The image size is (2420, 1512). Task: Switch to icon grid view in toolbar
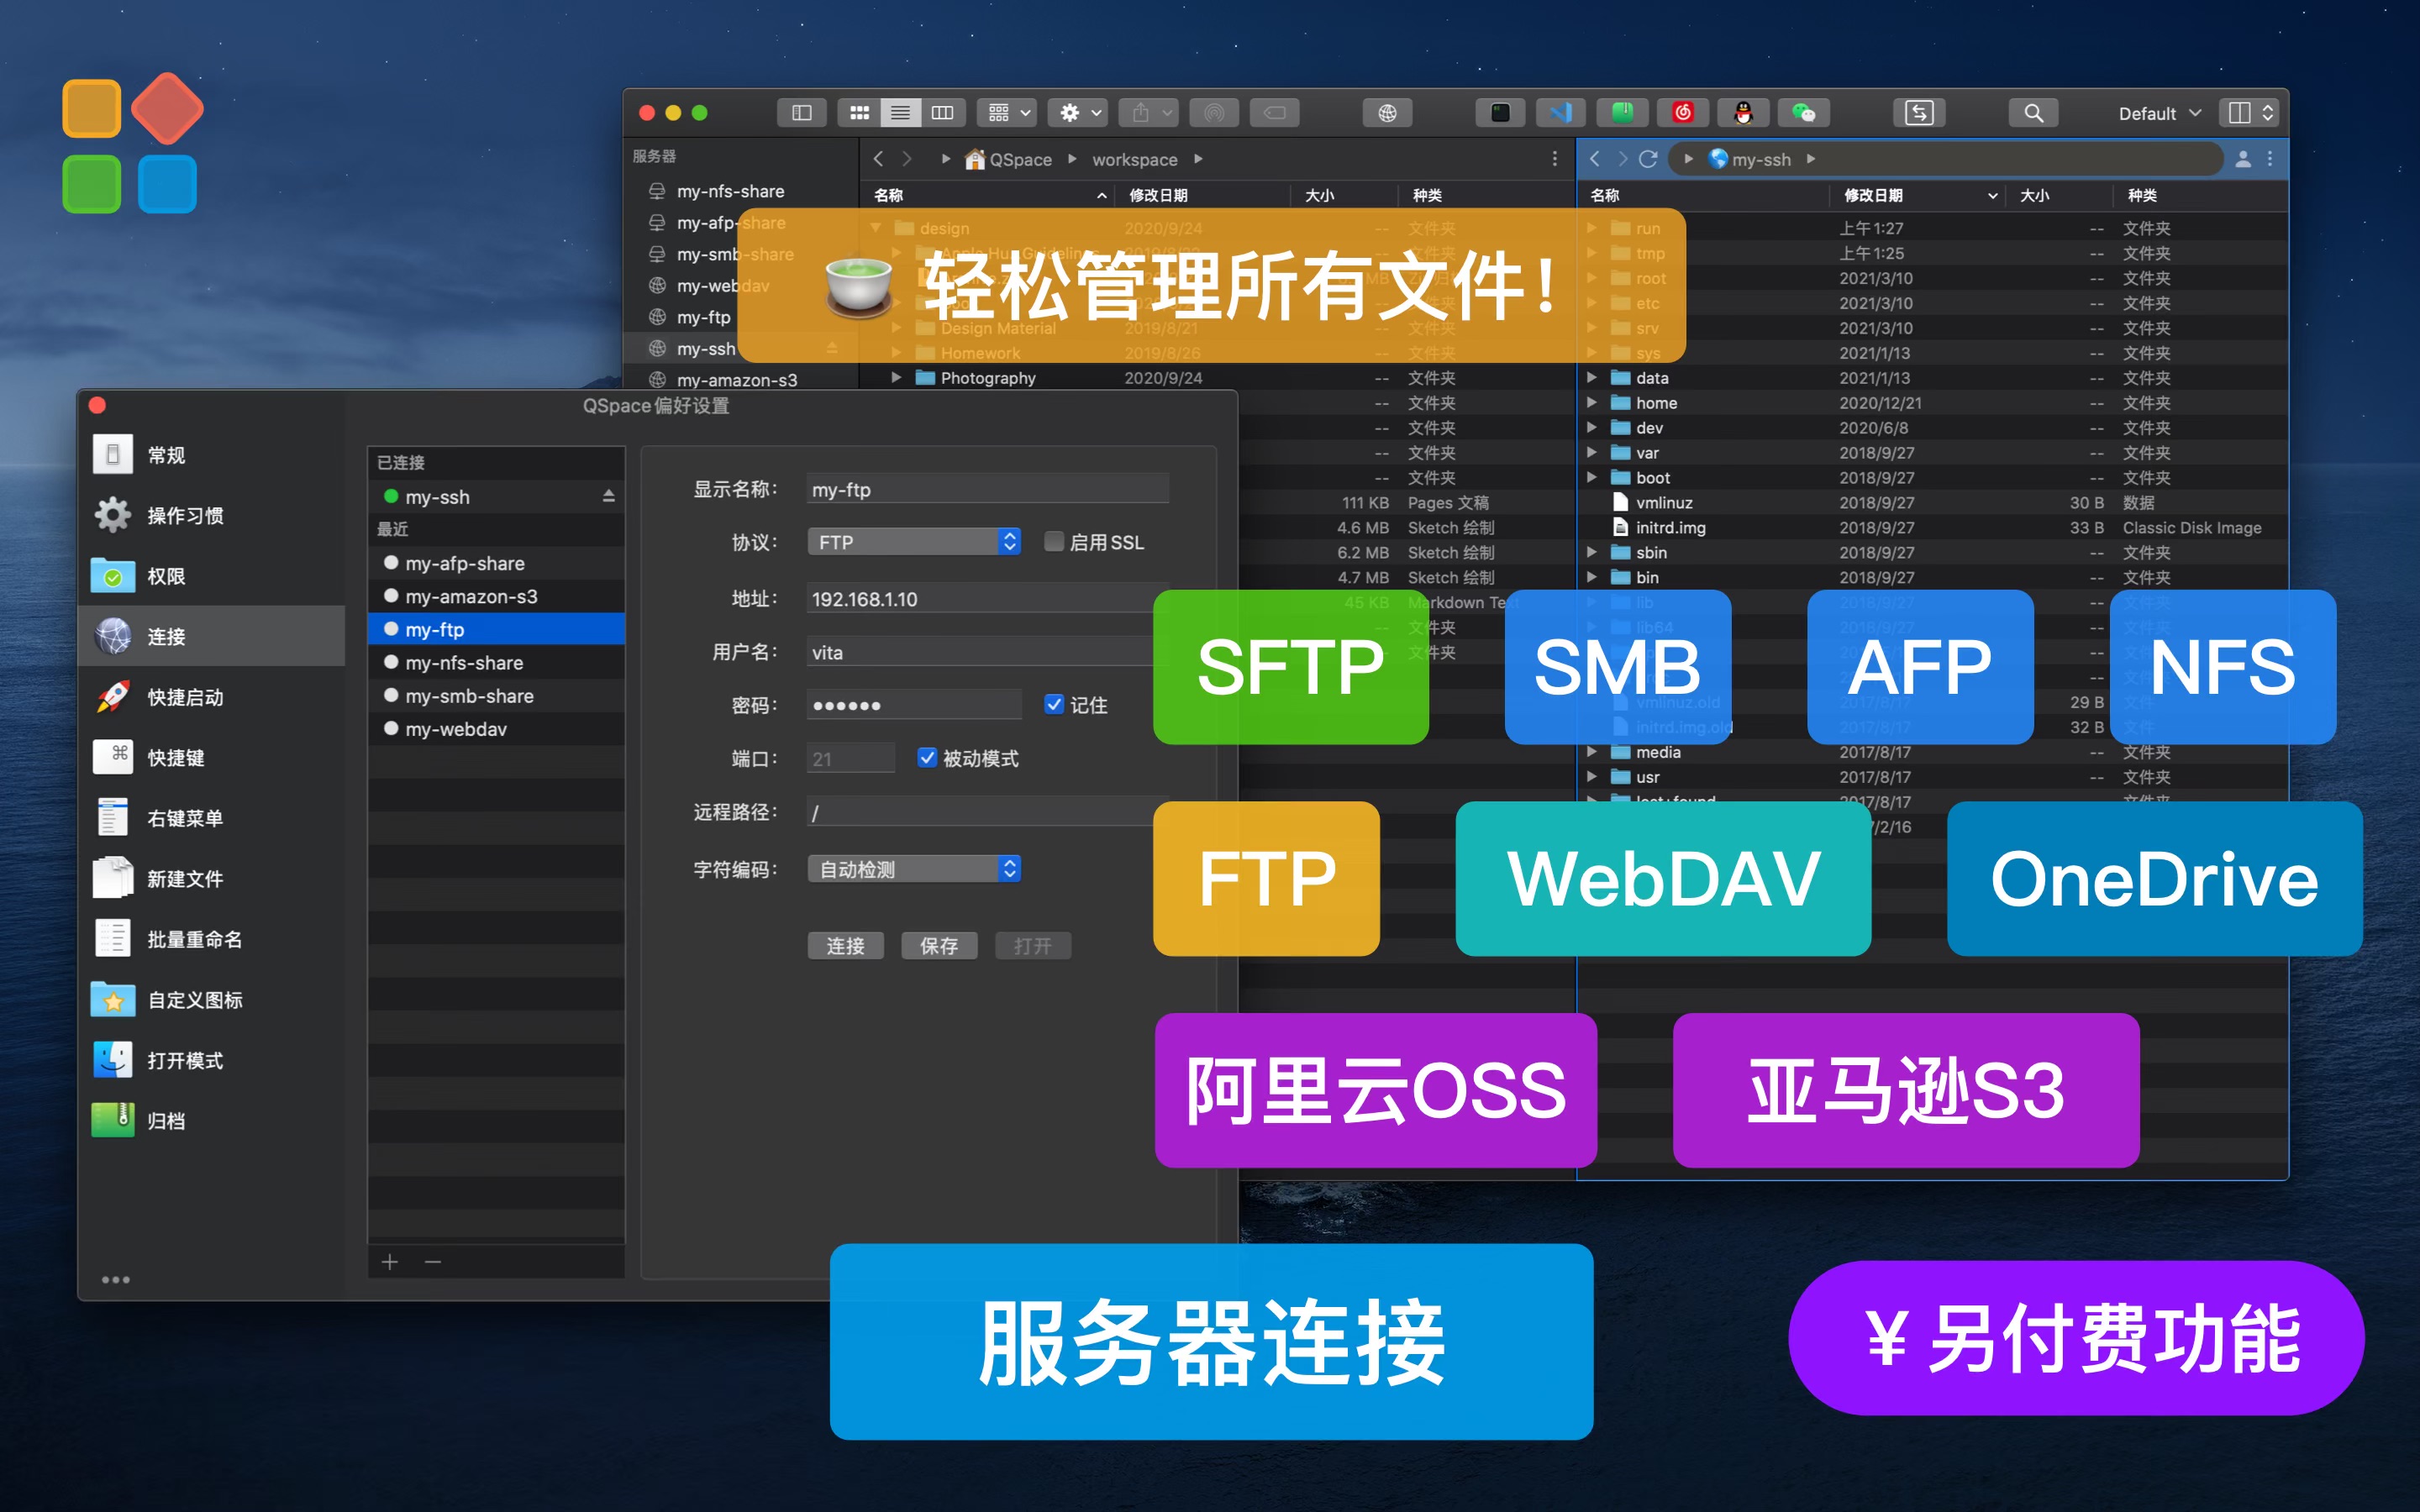click(x=859, y=113)
